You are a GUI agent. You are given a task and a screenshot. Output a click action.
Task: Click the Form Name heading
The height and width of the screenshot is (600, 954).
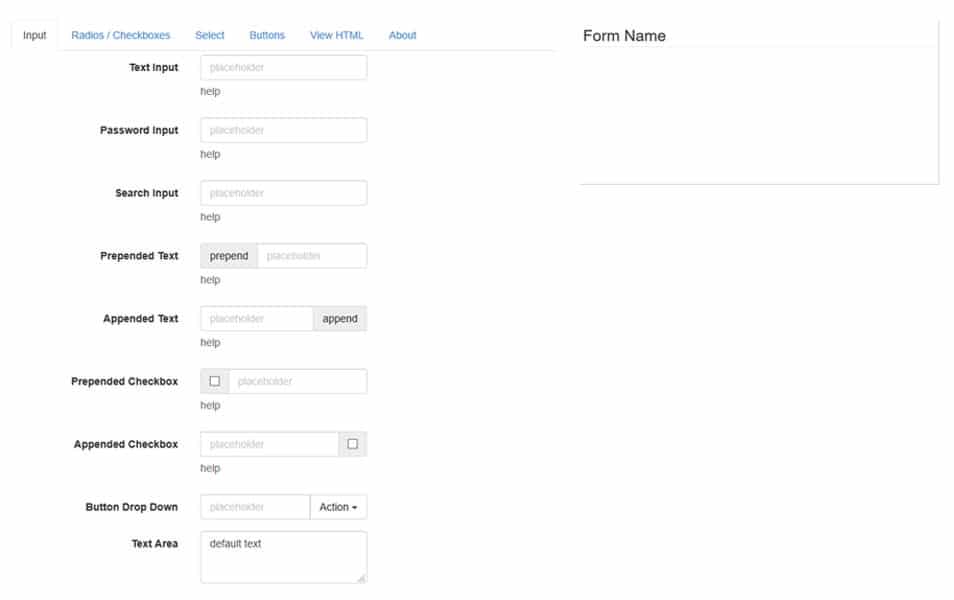pyautogui.click(x=625, y=35)
